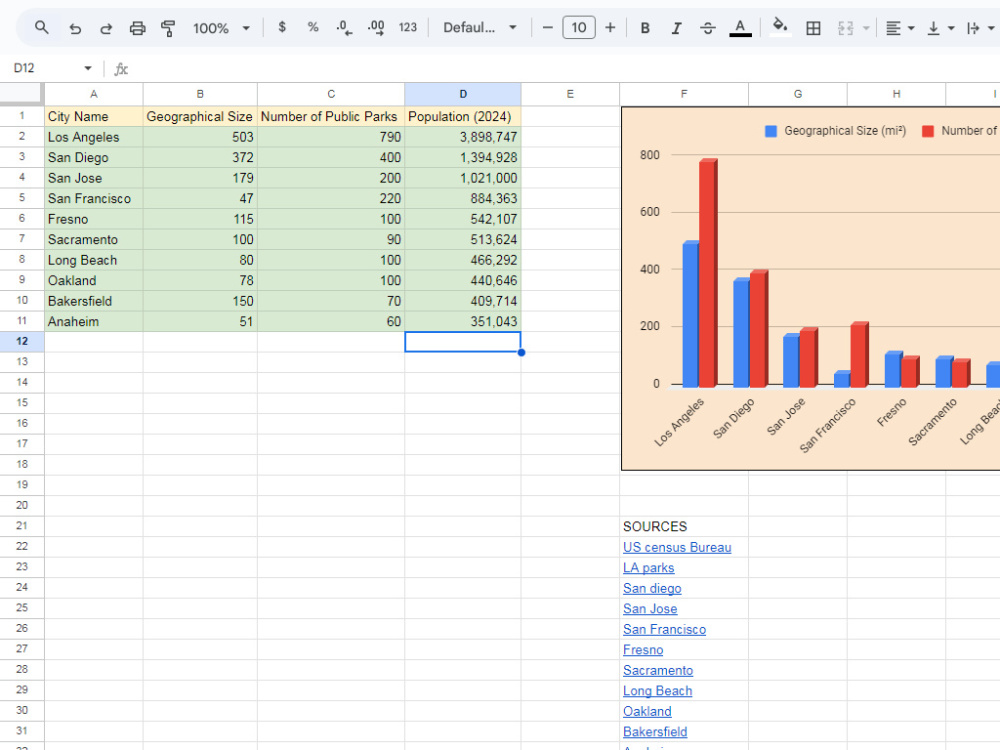Select row 12 header

(x=22, y=341)
